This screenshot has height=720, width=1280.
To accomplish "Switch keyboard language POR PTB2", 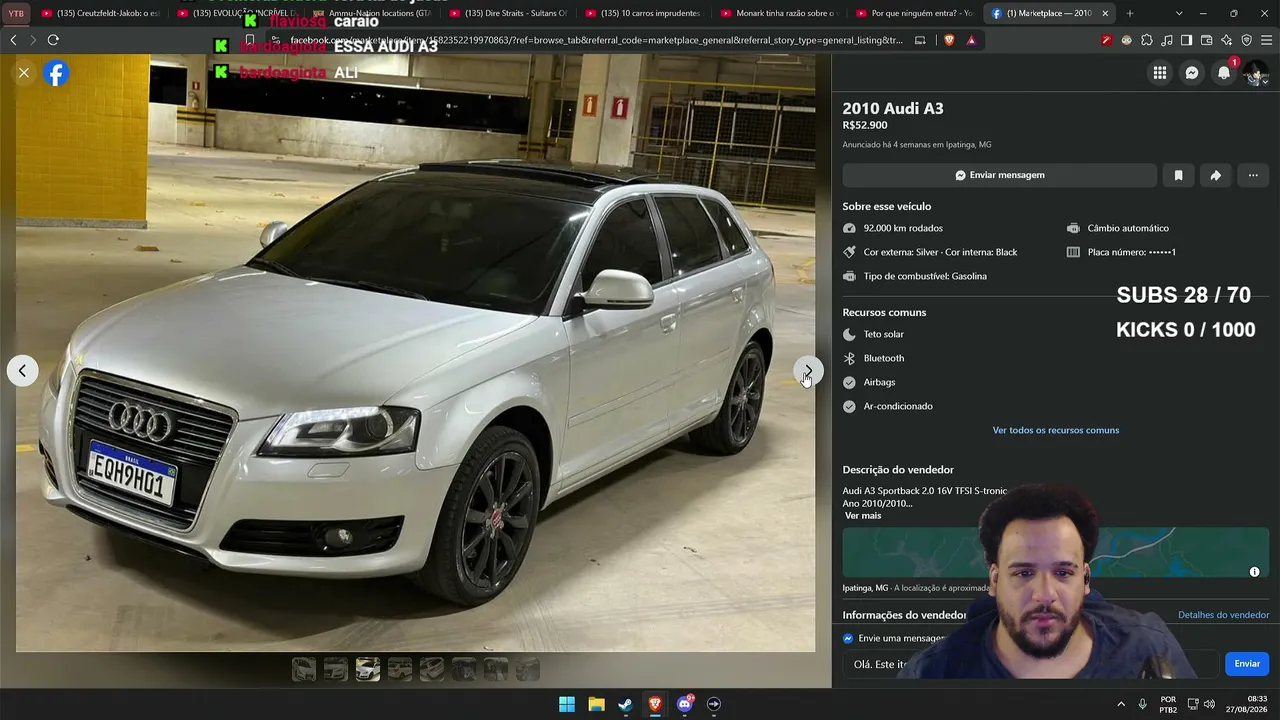I will [1168, 704].
